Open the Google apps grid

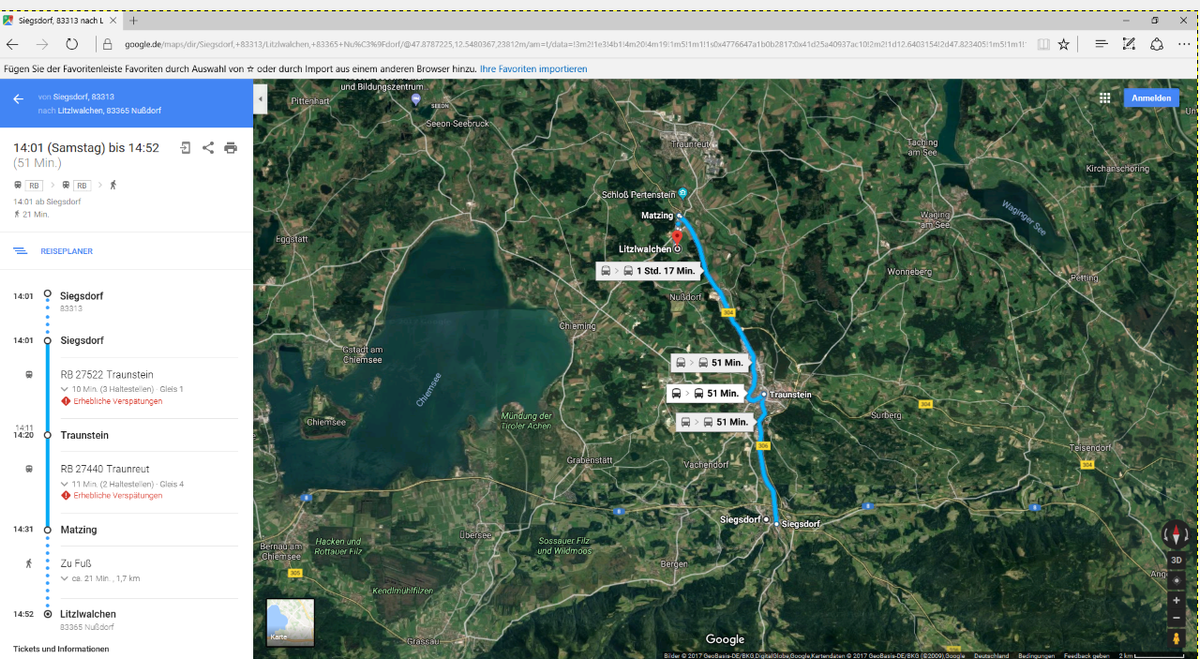[x=1104, y=98]
